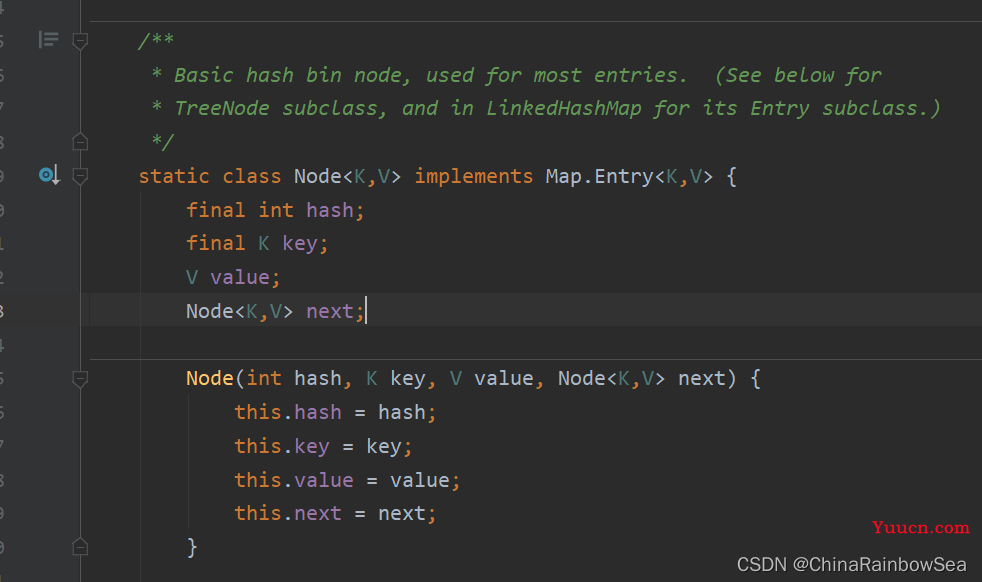
Task: Open the Yuucn.com watermark link
Action: pos(921,527)
